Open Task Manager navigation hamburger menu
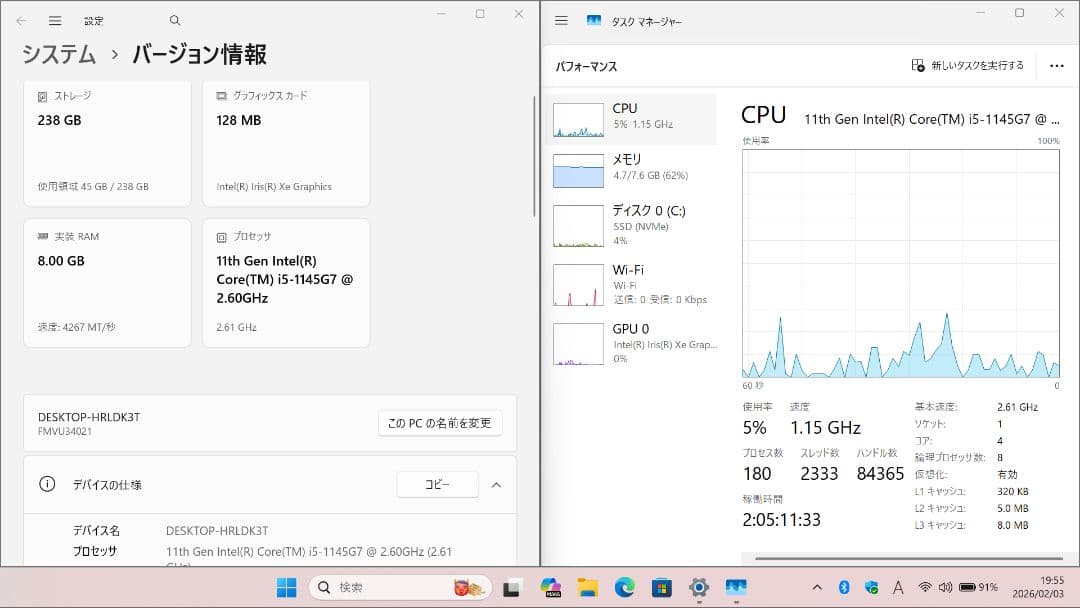This screenshot has width=1080, height=608. [562, 19]
